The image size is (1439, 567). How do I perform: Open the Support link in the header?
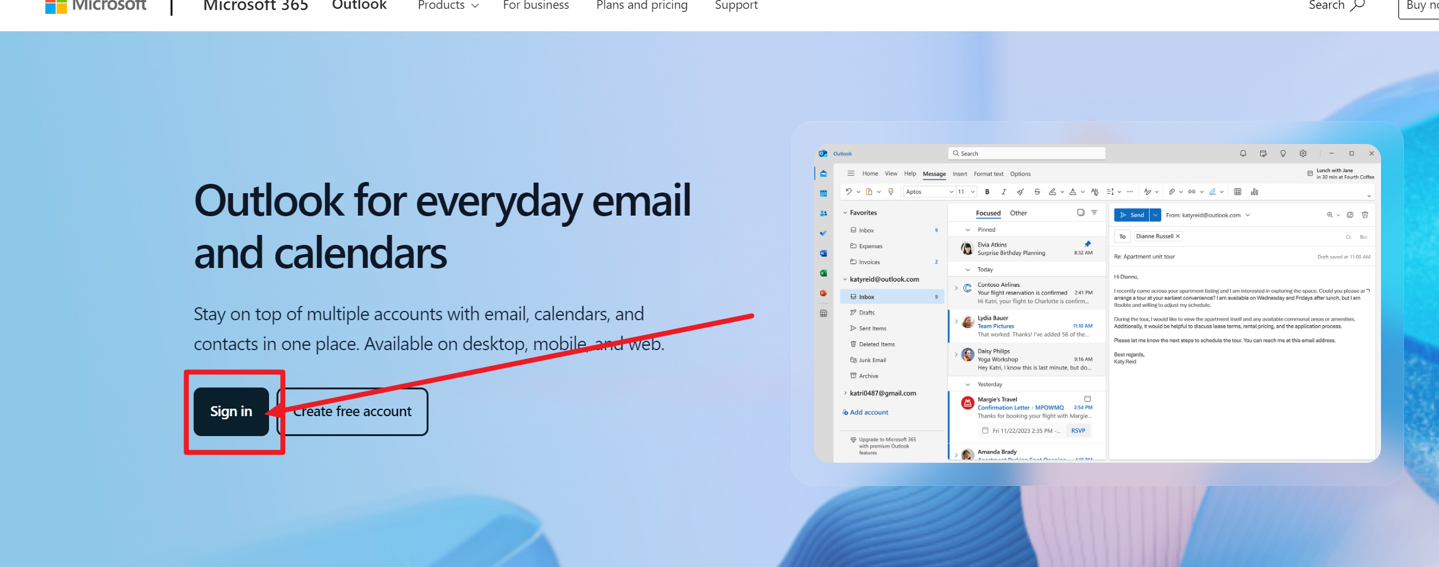coord(736,6)
